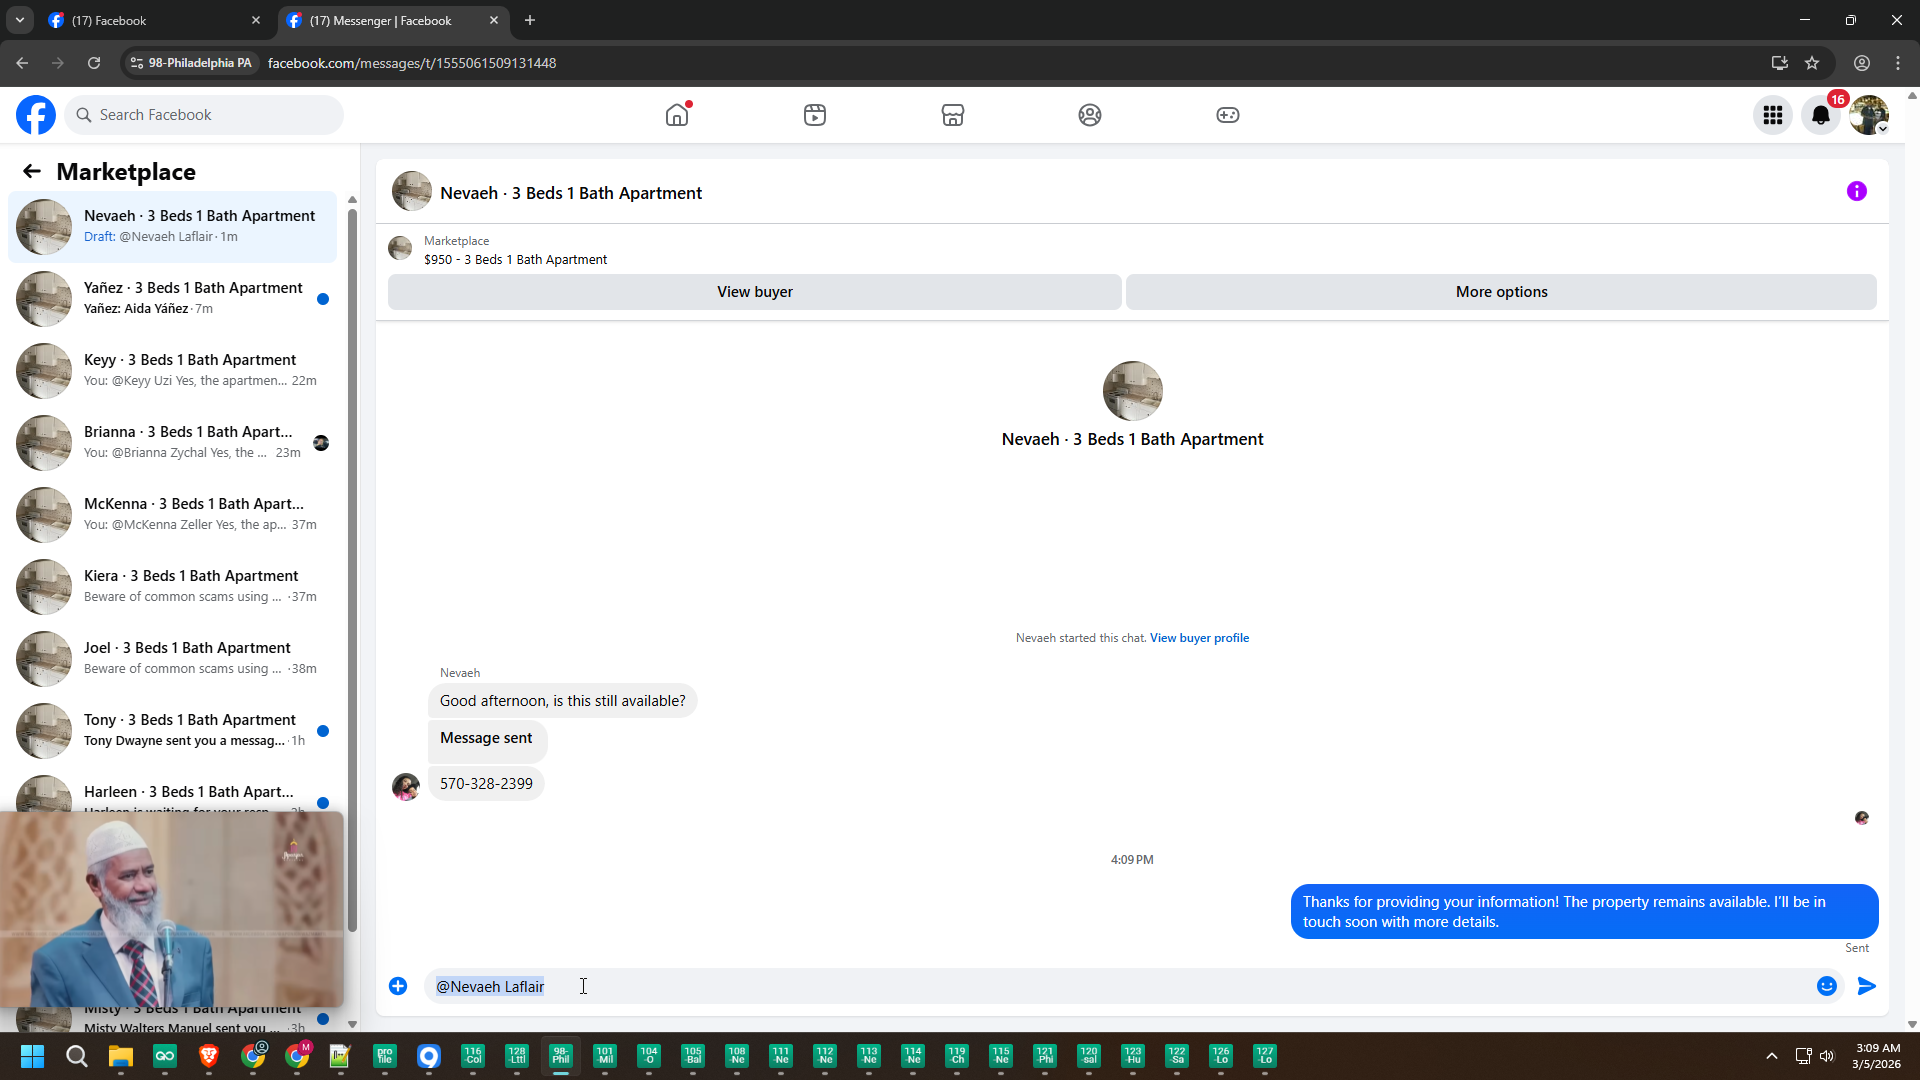This screenshot has height=1080, width=1920.
Task: Open a new browser tab
Action: pyautogui.click(x=530, y=20)
